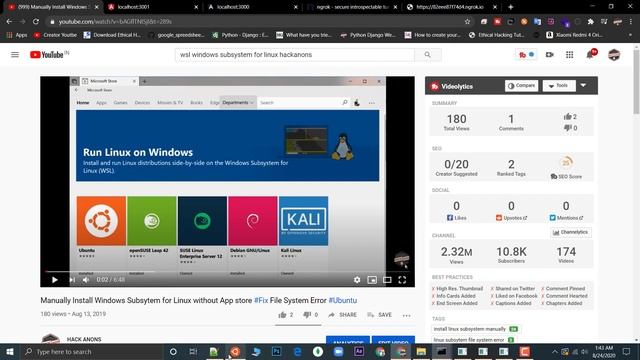The image size is (640, 360).
Task: Open the notifications bell
Action: [x=591, y=54]
